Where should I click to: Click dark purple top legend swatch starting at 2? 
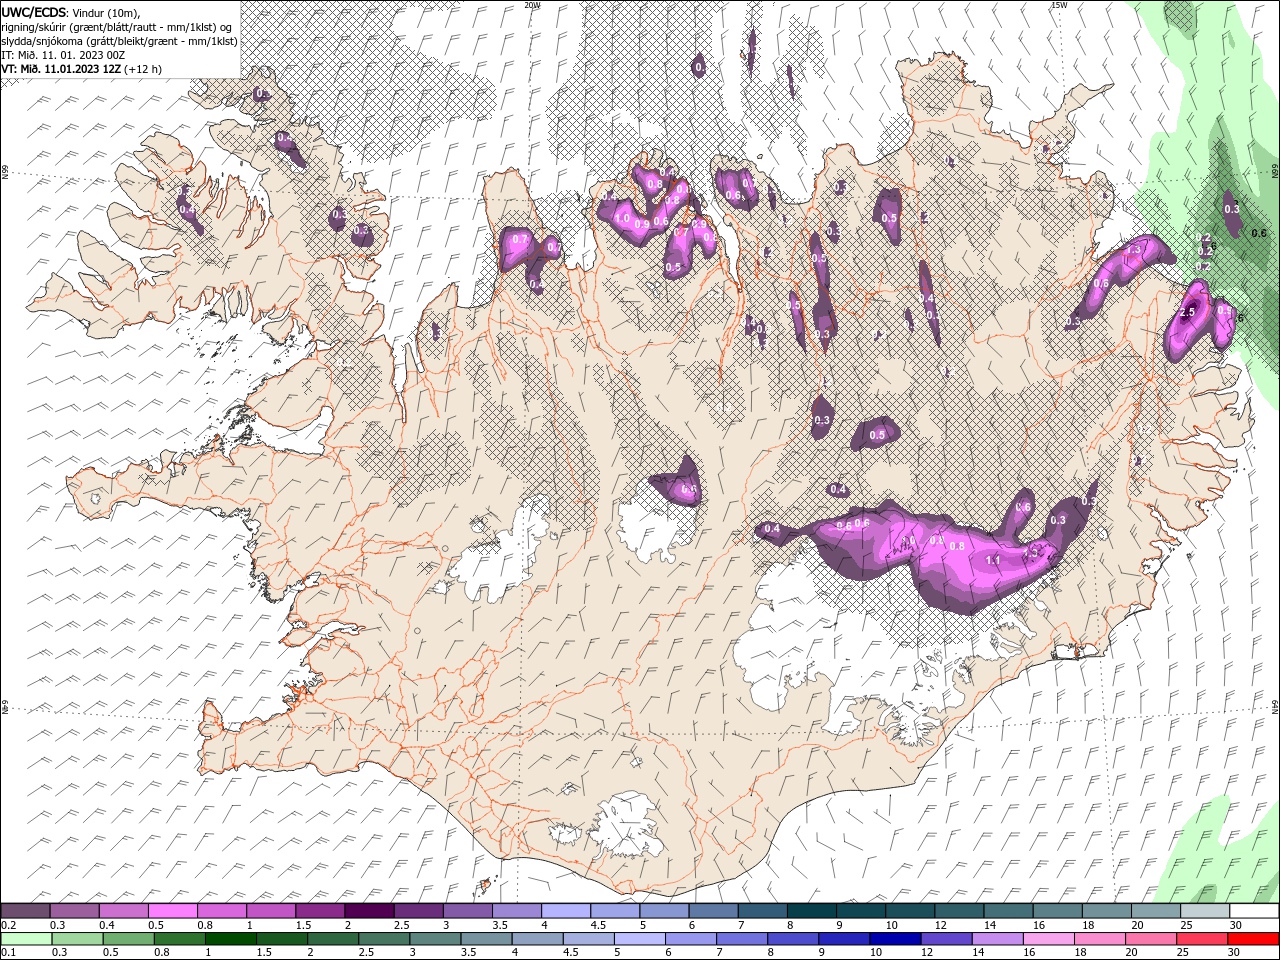(x=369, y=911)
